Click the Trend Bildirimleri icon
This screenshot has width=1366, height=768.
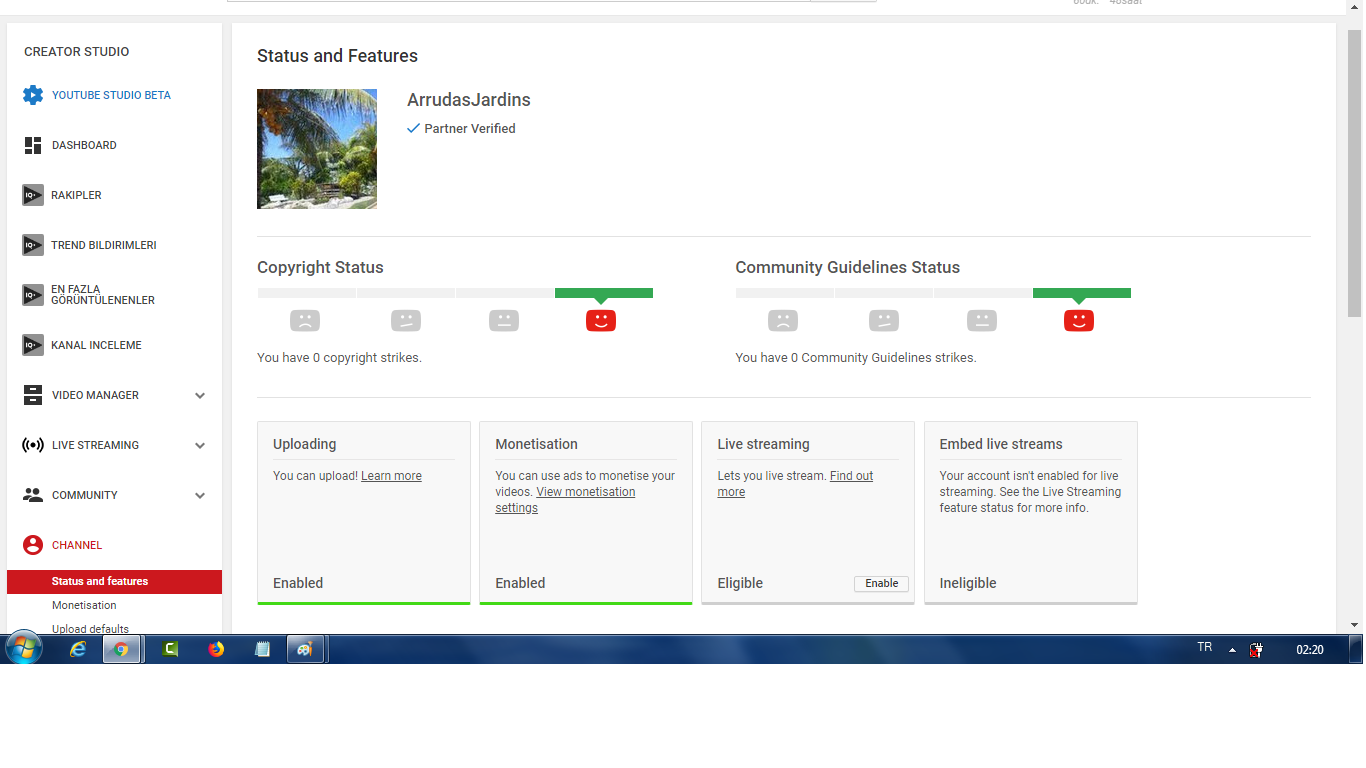coord(33,245)
